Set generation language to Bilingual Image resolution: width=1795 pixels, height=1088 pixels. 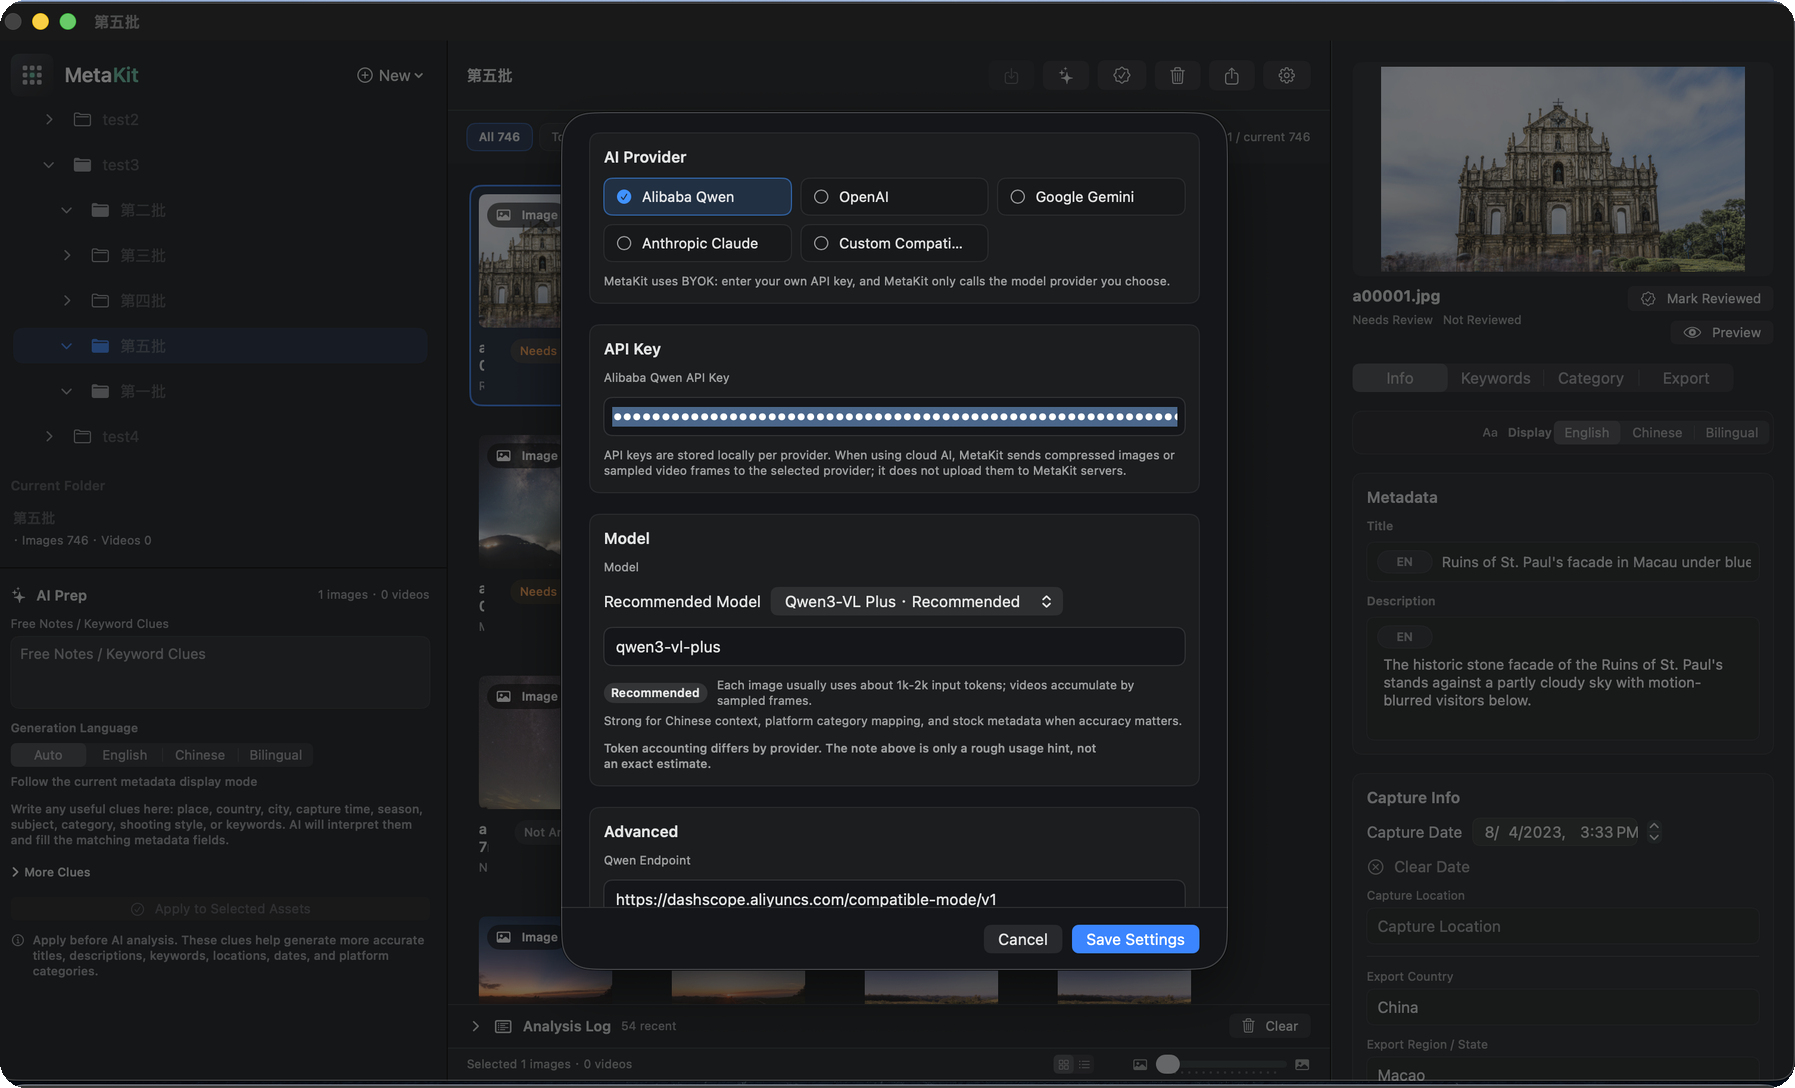(275, 755)
